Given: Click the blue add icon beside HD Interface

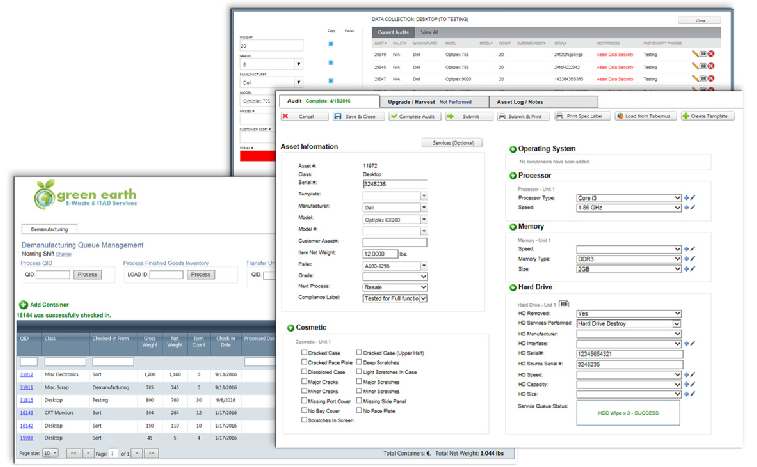Looking at the screenshot, I should click(x=687, y=343).
